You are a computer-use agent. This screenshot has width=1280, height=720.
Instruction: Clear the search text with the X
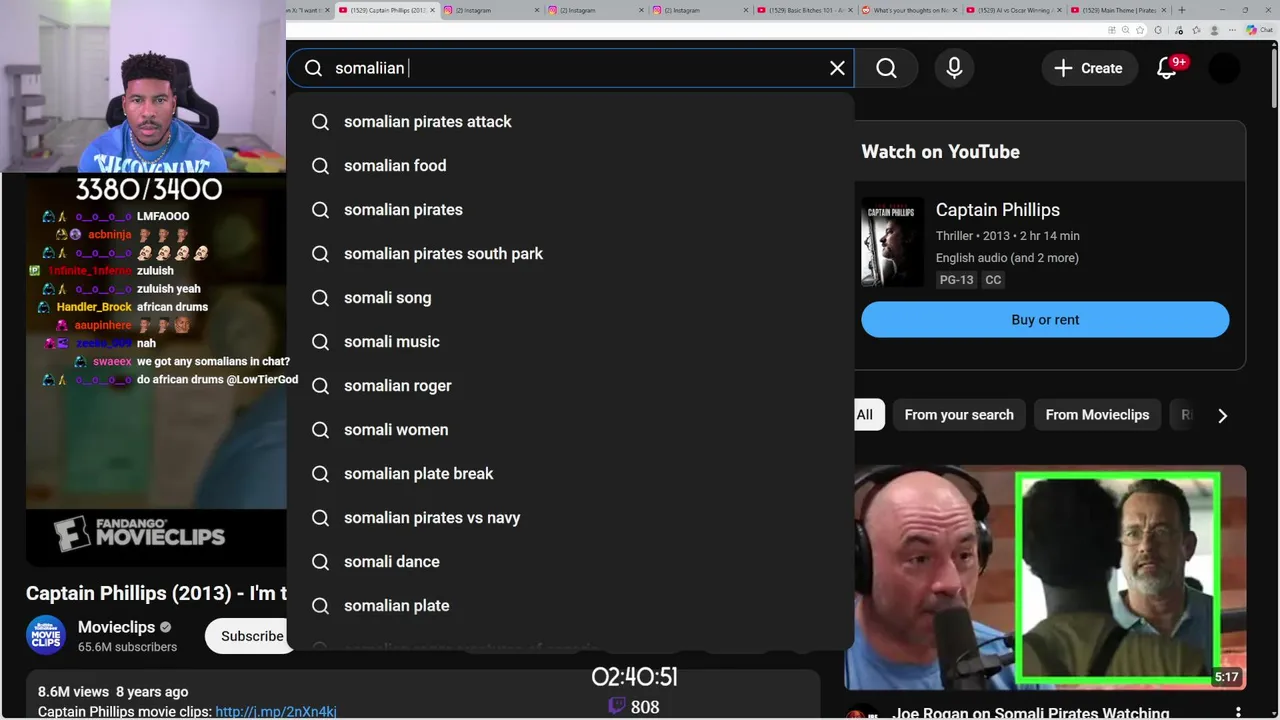click(837, 68)
